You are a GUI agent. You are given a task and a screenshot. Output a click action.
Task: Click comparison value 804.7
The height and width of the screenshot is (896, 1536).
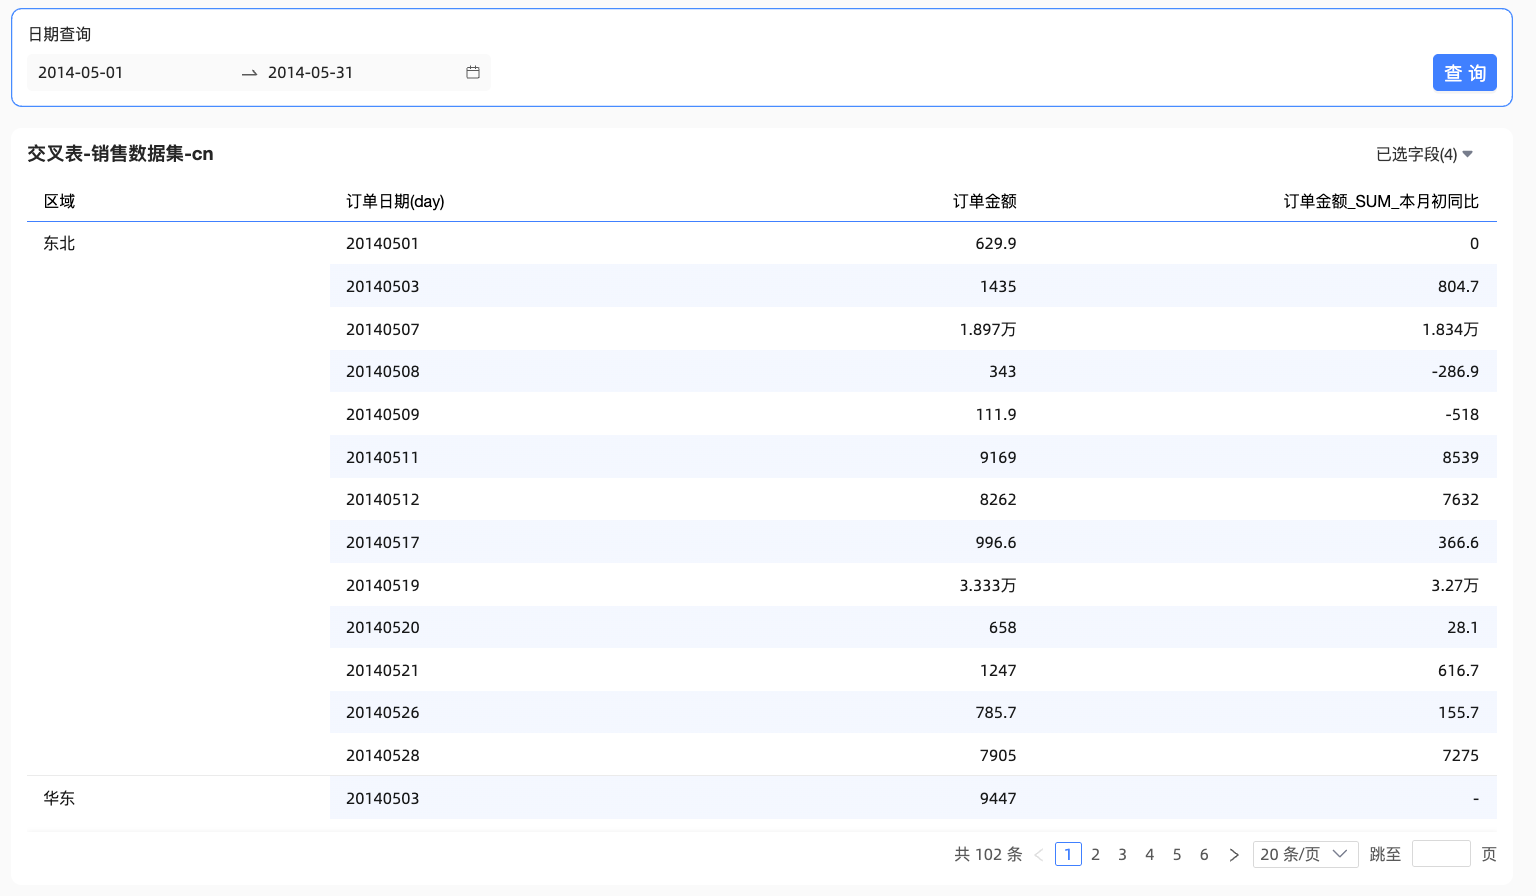tap(1458, 286)
